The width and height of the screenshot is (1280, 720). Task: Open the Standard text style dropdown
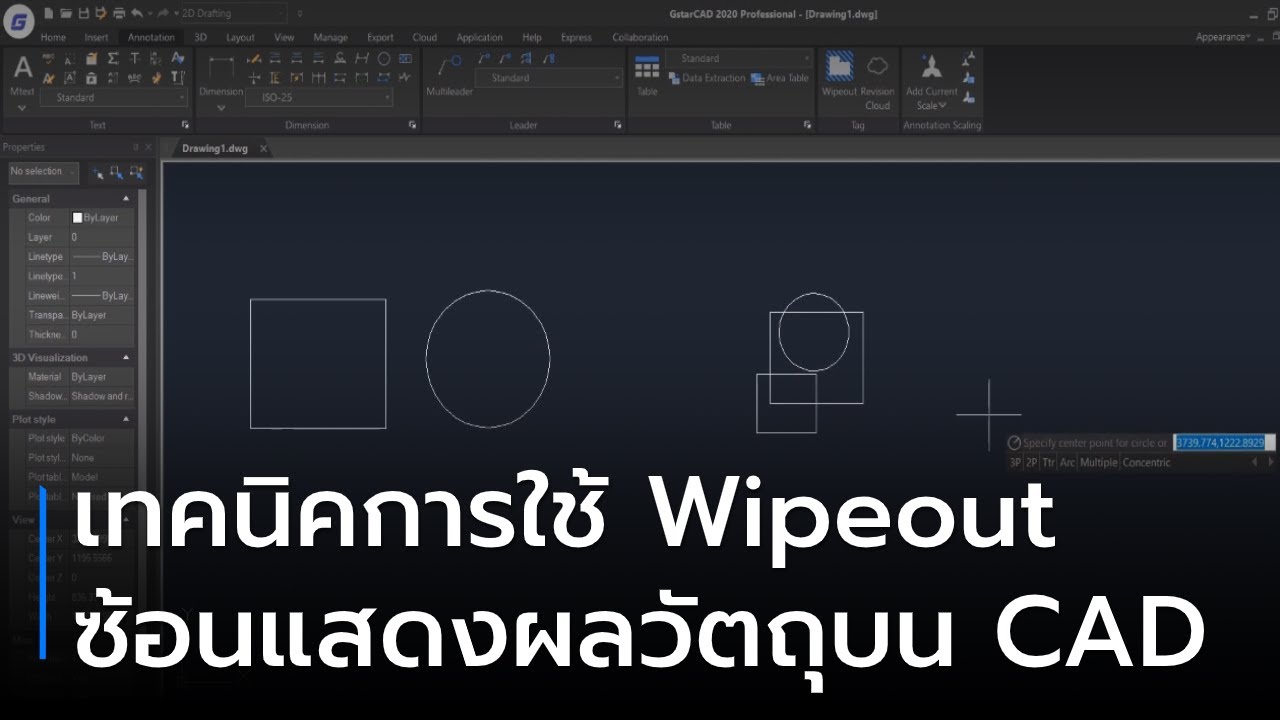[114, 98]
